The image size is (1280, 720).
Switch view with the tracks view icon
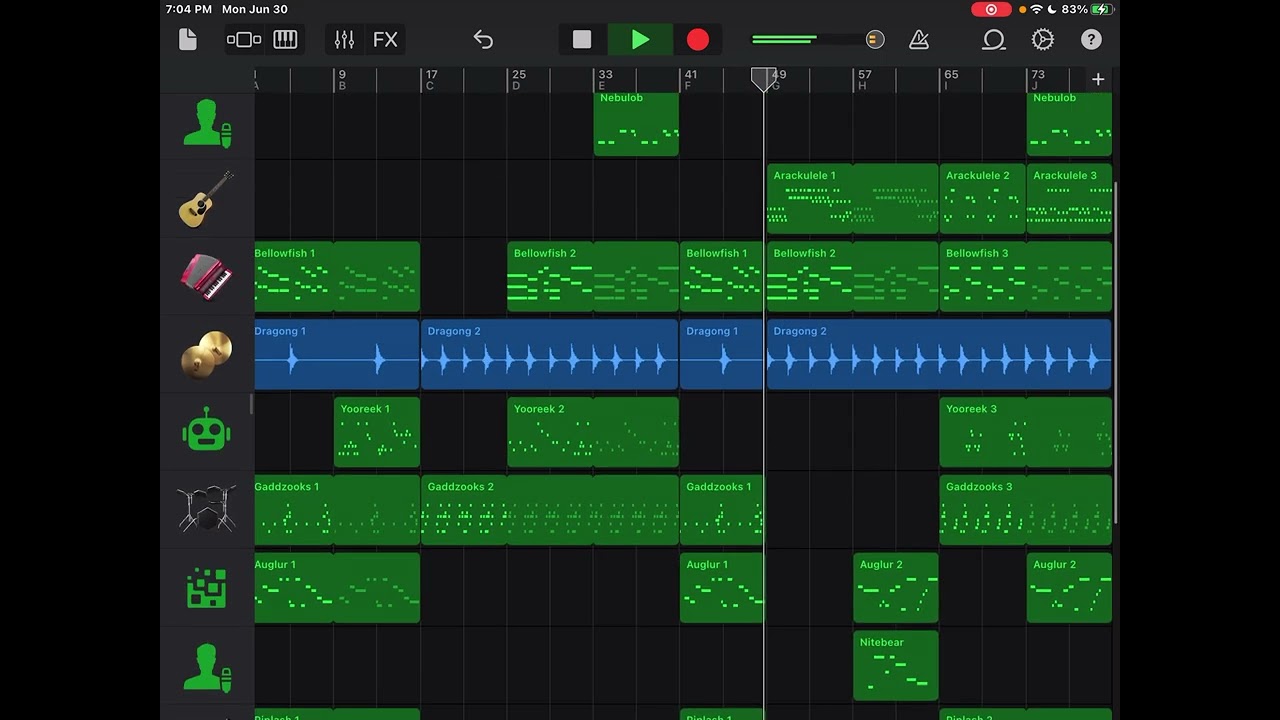(243, 40)
